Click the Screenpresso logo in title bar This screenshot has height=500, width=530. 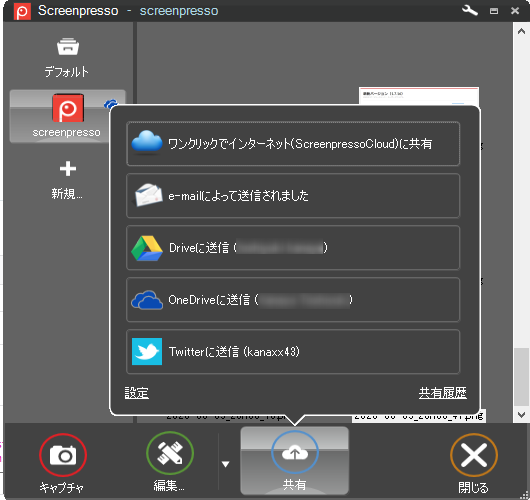pyautogui.click(x=22, y=11)
